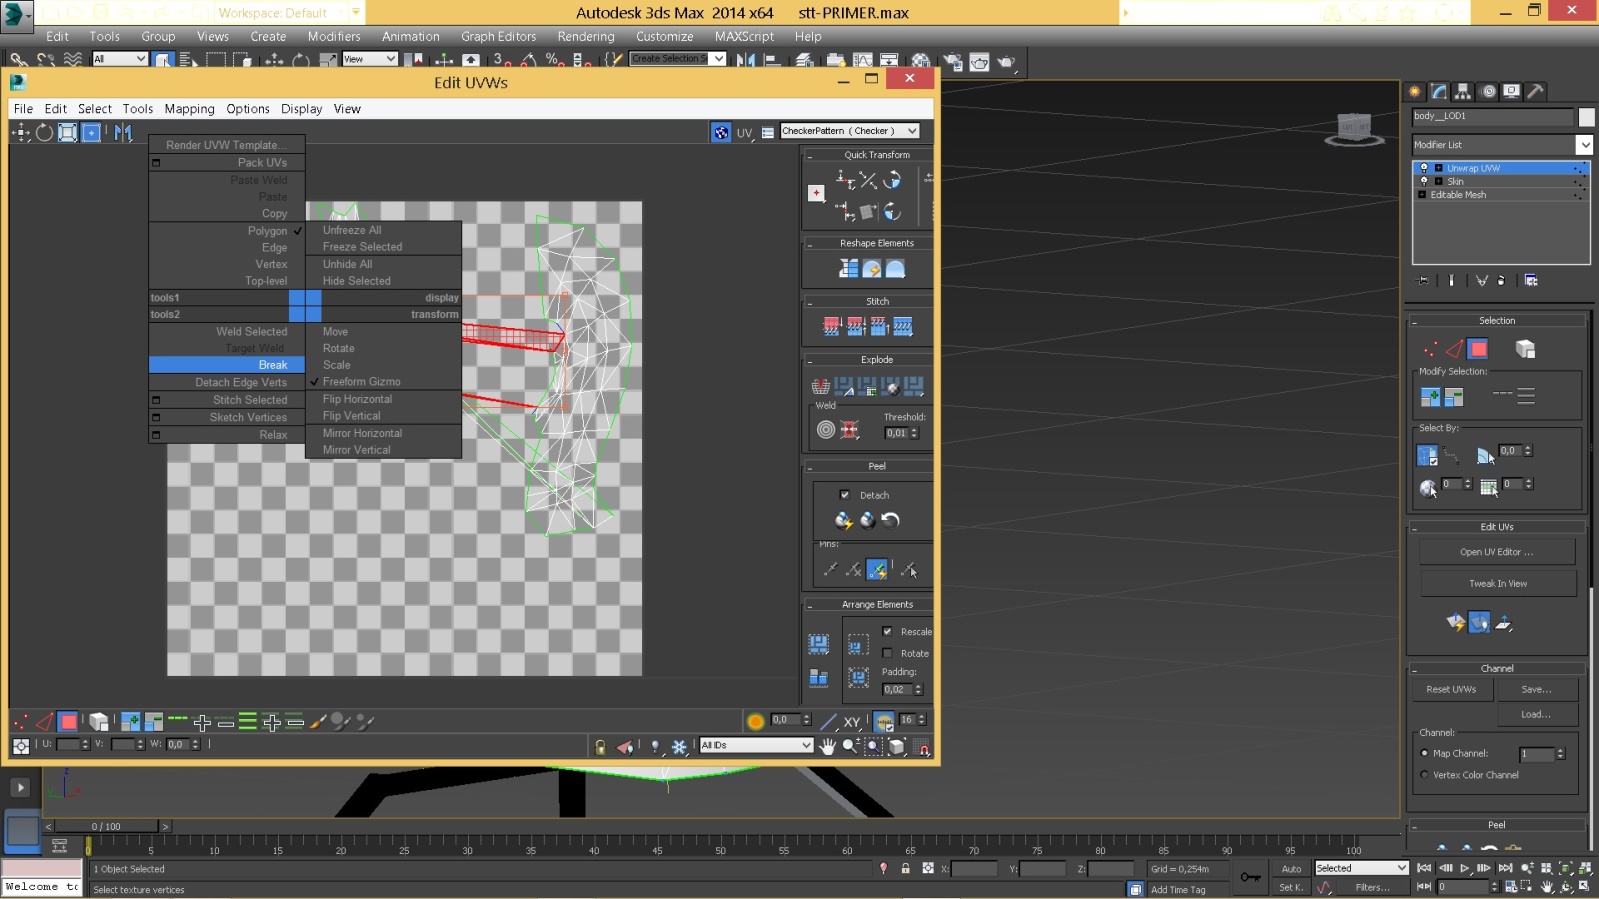Enable the Rotate checkbox in Arrange Elements

click(x=887, y=653)
